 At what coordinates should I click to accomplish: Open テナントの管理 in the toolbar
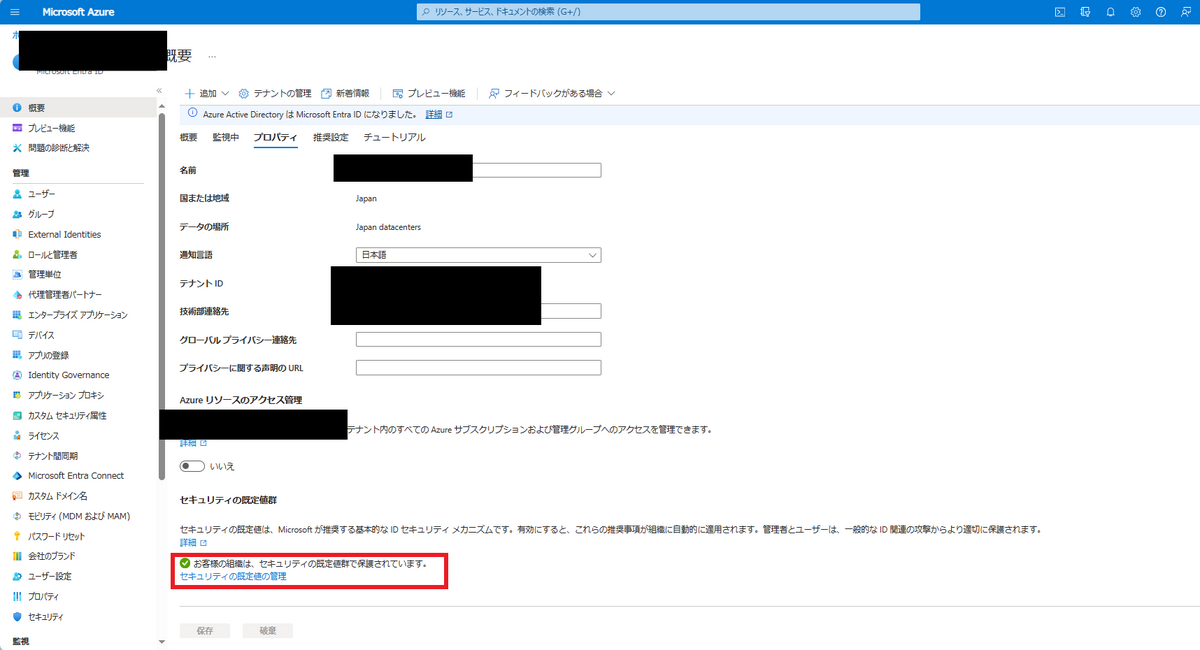click(x=275, y=93)
